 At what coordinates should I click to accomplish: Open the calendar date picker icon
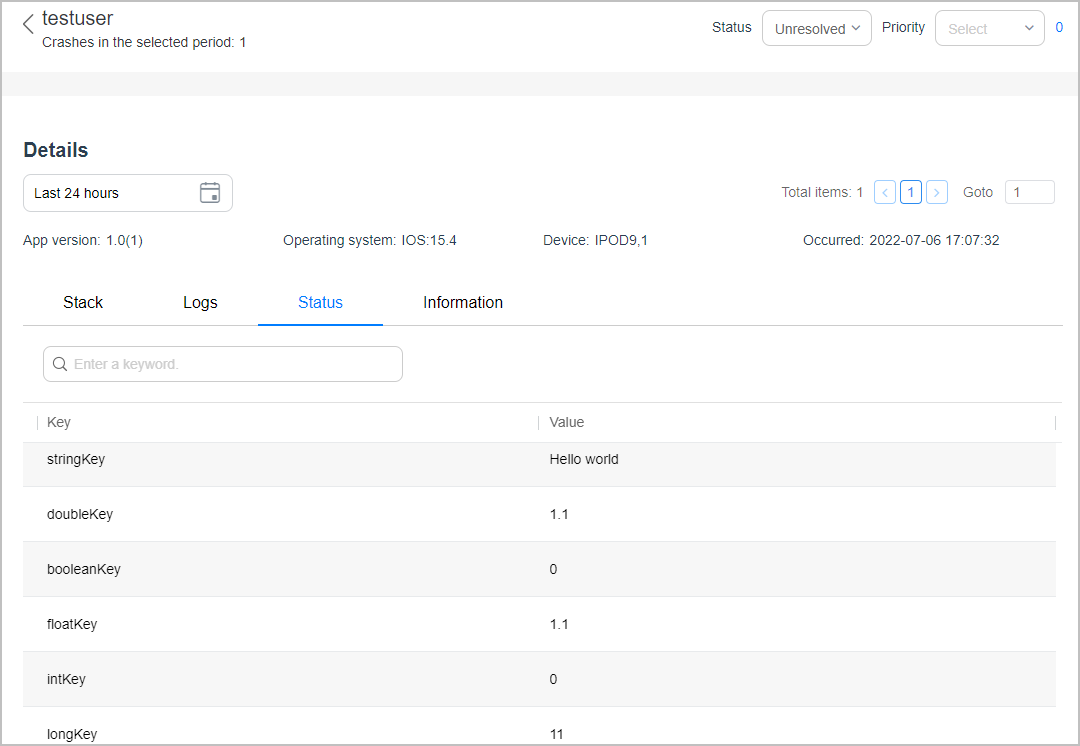coord(210,193)
